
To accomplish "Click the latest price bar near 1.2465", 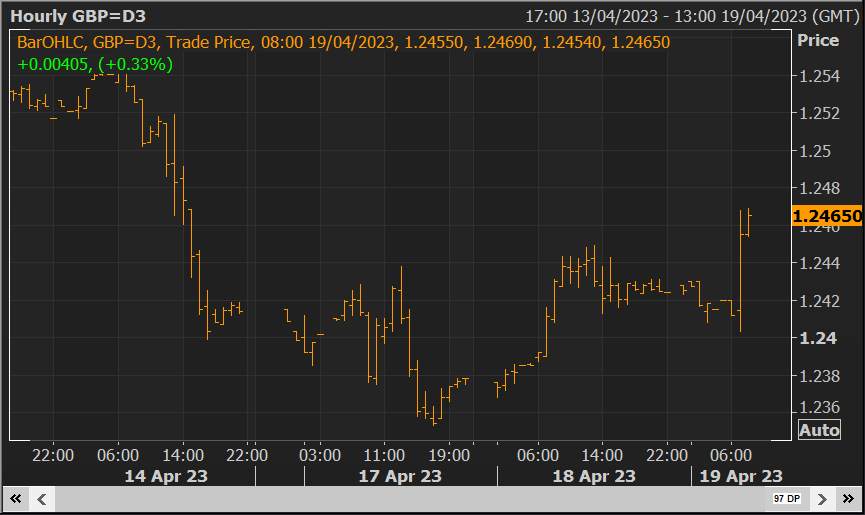I will [x=749, y=222].
